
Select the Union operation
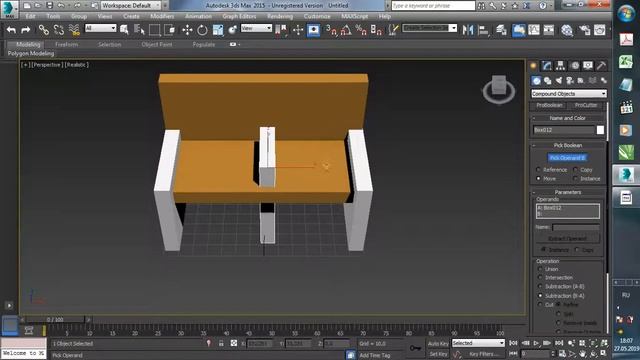click(540, 269)
